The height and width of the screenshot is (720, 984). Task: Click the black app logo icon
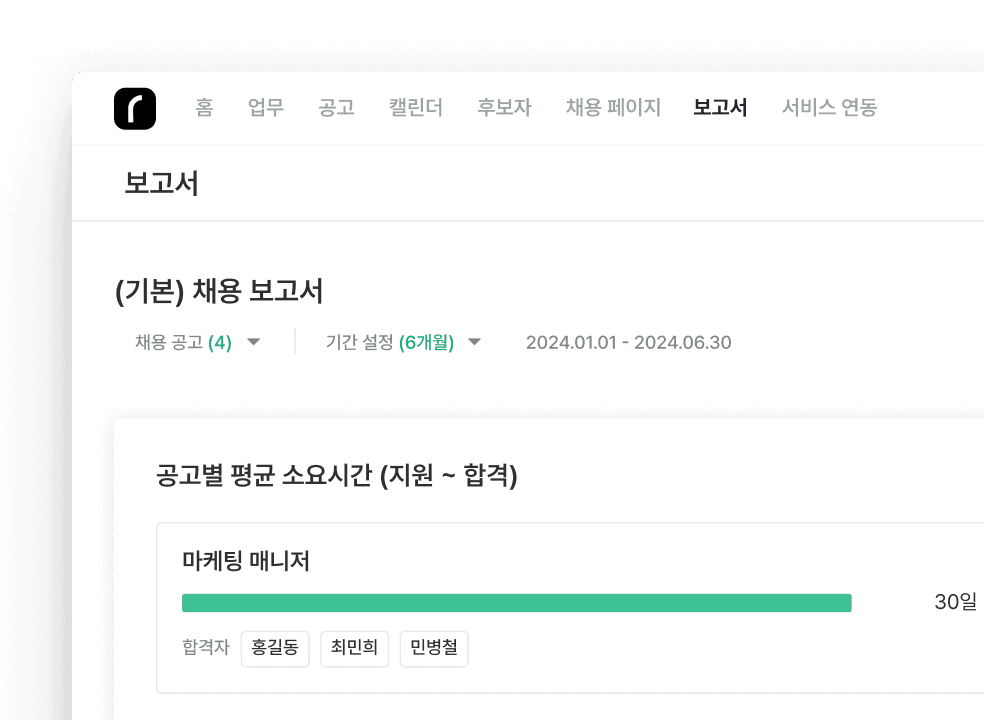(x=135, y=108)
